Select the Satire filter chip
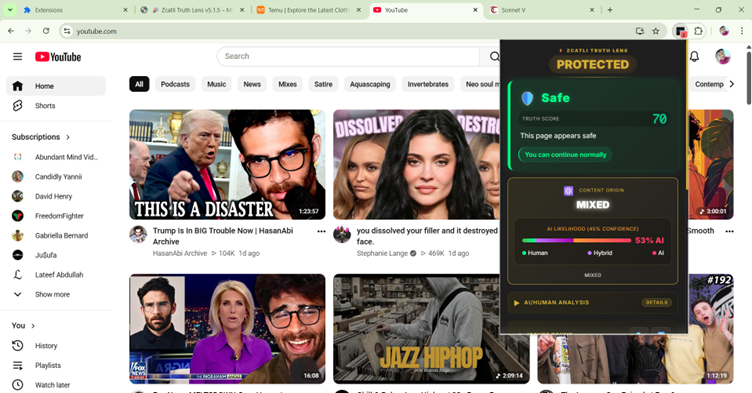752x393 pixels. [x=323, y=84]
